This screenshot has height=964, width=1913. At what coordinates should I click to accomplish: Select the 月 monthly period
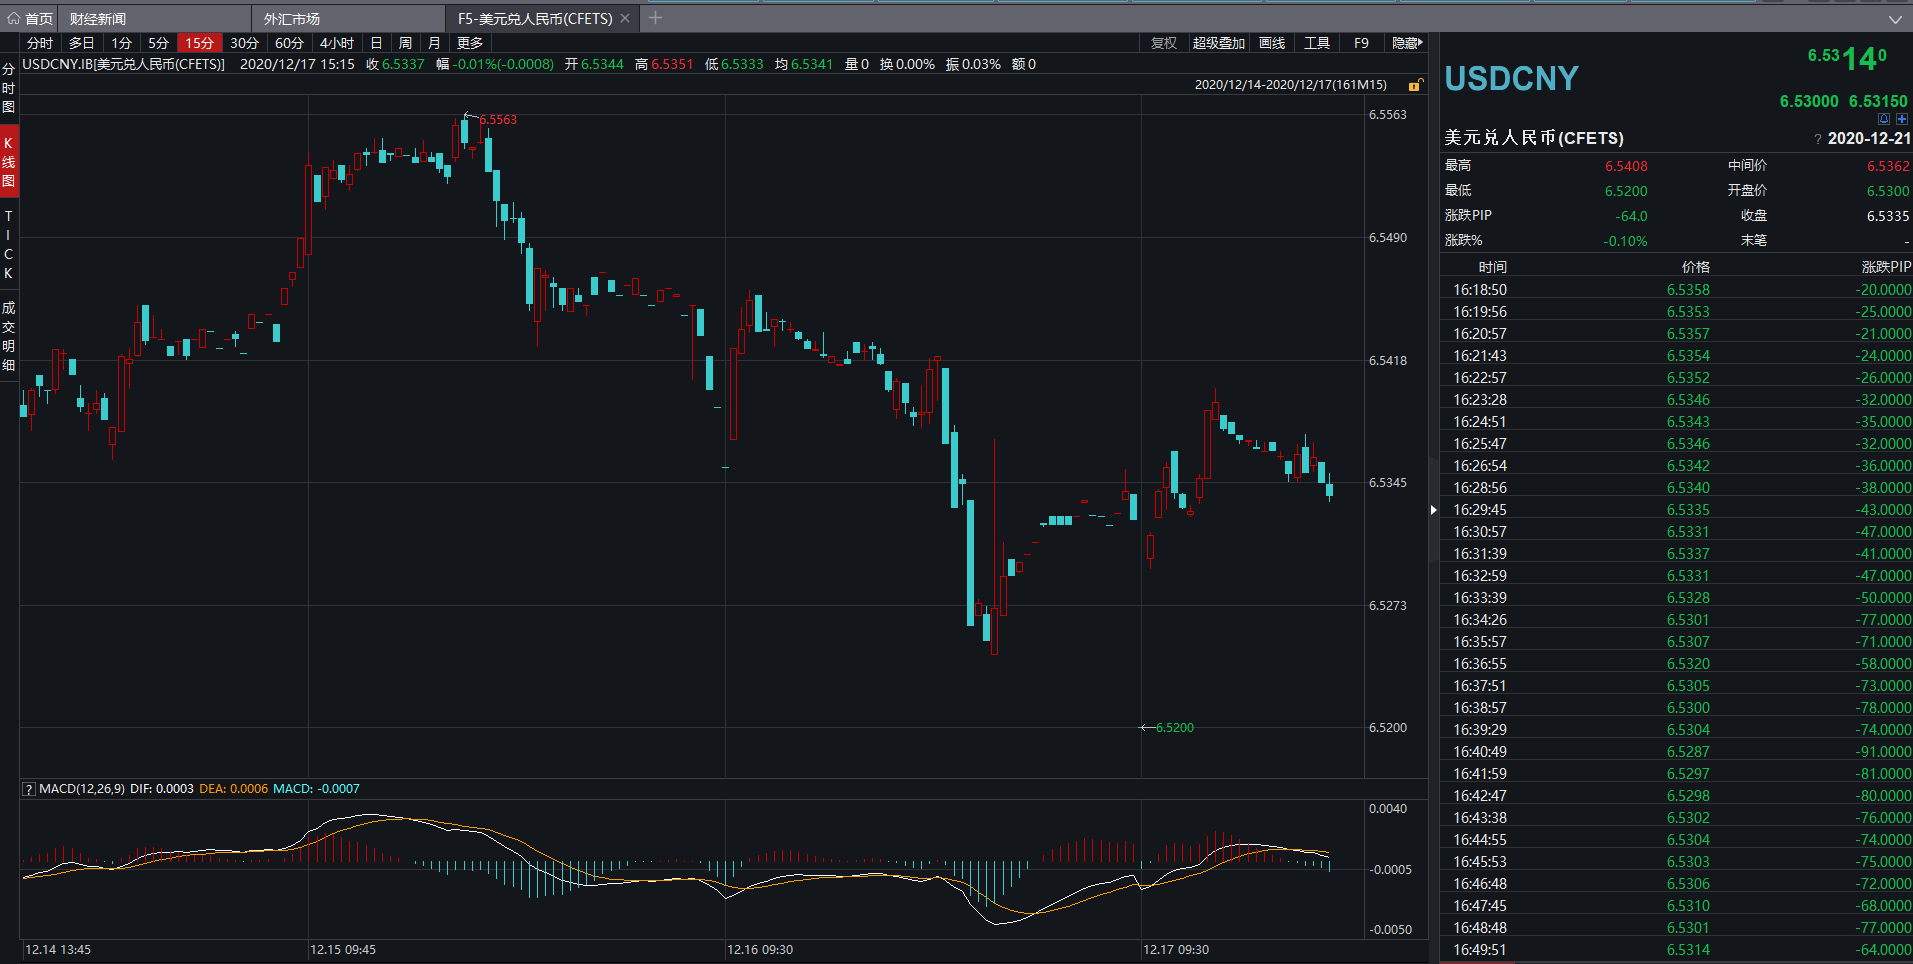point(434,43)
